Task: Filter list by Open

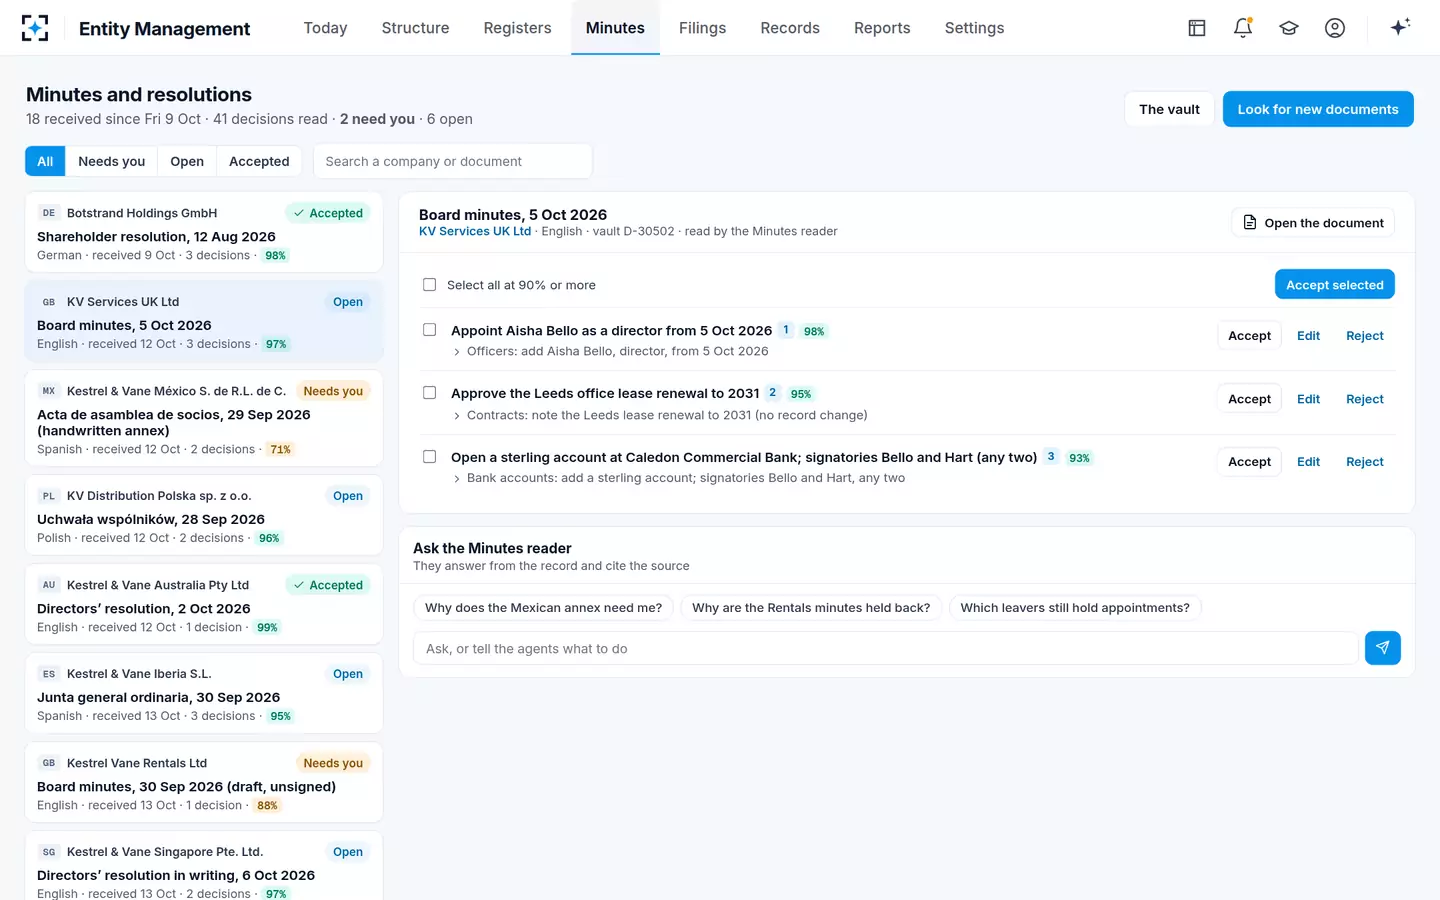Action: click(187, 161)
